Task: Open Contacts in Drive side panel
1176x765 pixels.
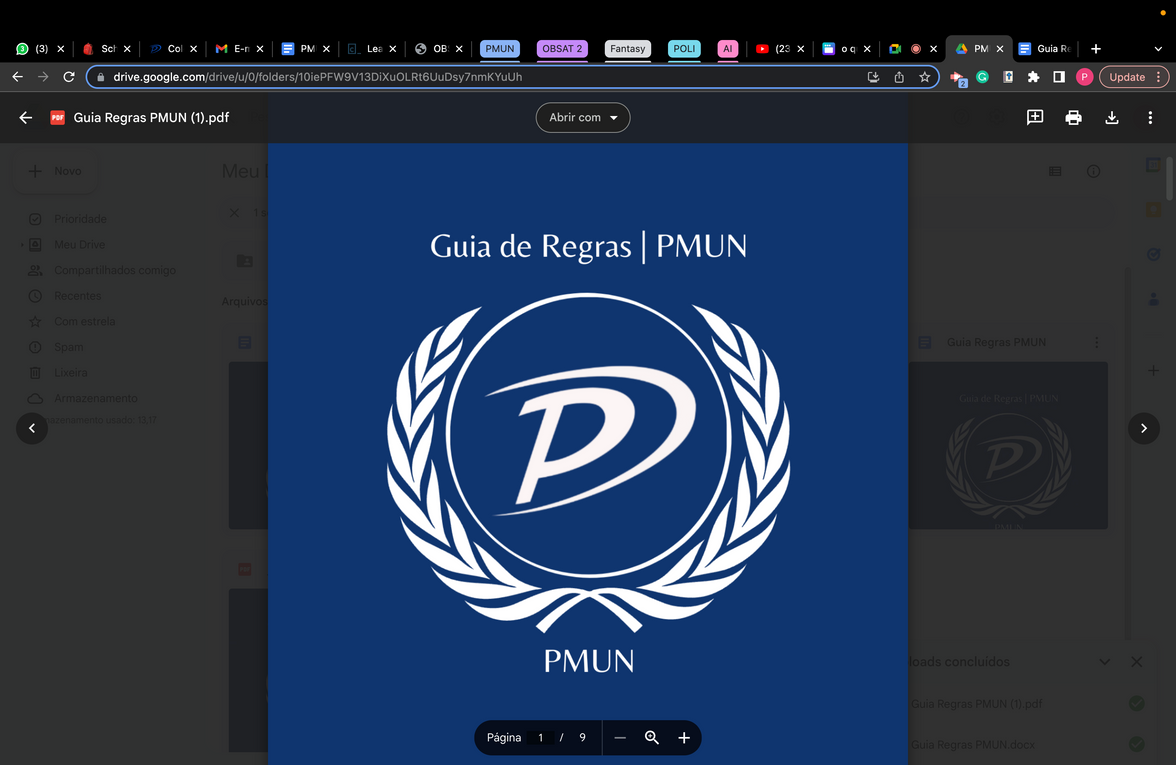Action: click(1154, 300)
